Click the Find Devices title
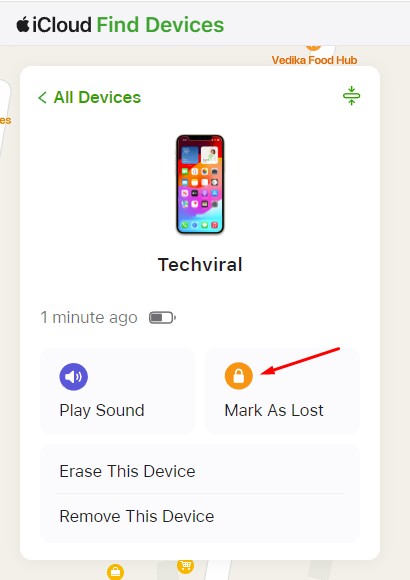This screenshot has width=410, height=580. coord(160,25)
